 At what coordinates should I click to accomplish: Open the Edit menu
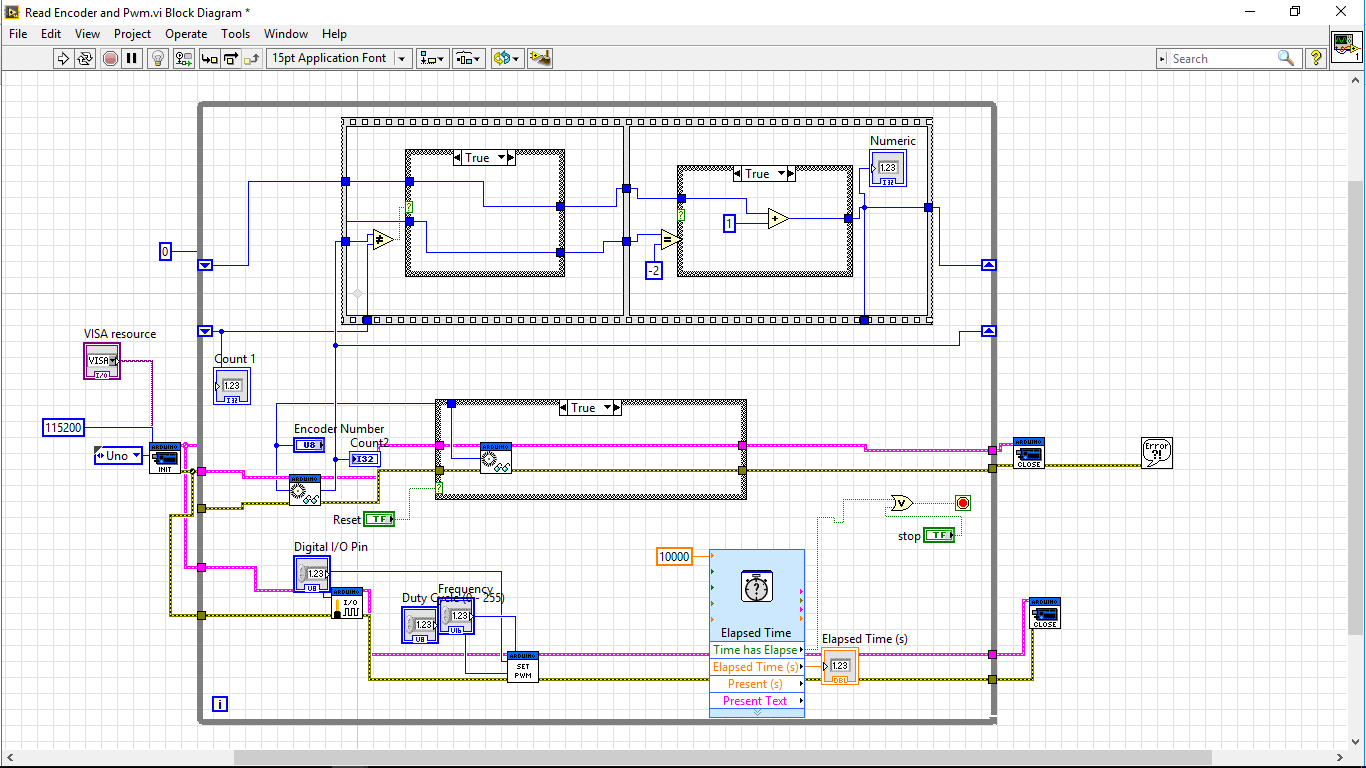pyautogui.click(x=51, y=33)
